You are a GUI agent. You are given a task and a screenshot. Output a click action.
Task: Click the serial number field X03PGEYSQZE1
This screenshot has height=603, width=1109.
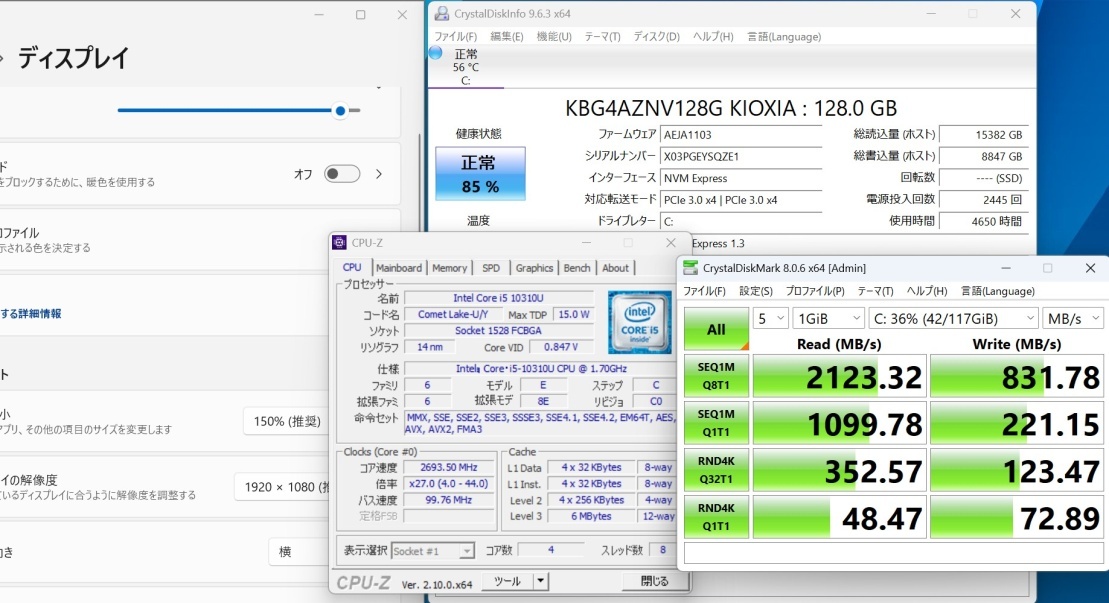pyautogui.click(x=740, y=156)
